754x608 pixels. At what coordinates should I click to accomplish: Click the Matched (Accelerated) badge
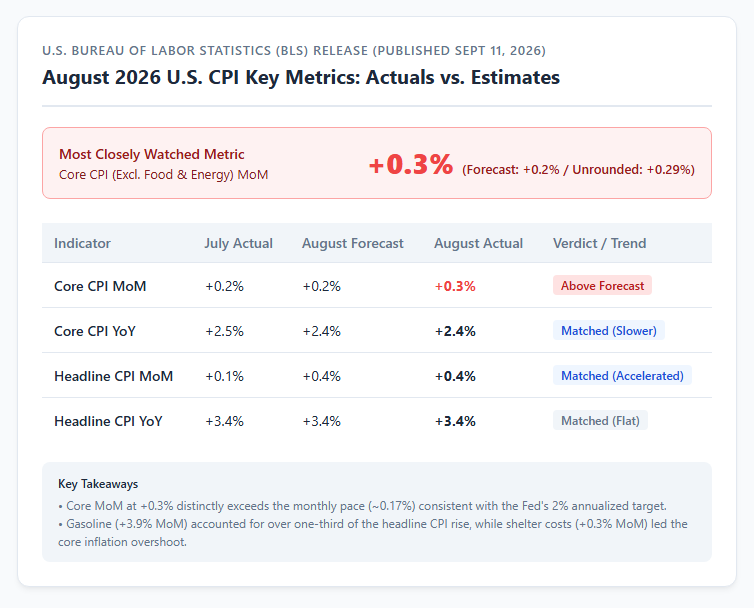[622, 375]
